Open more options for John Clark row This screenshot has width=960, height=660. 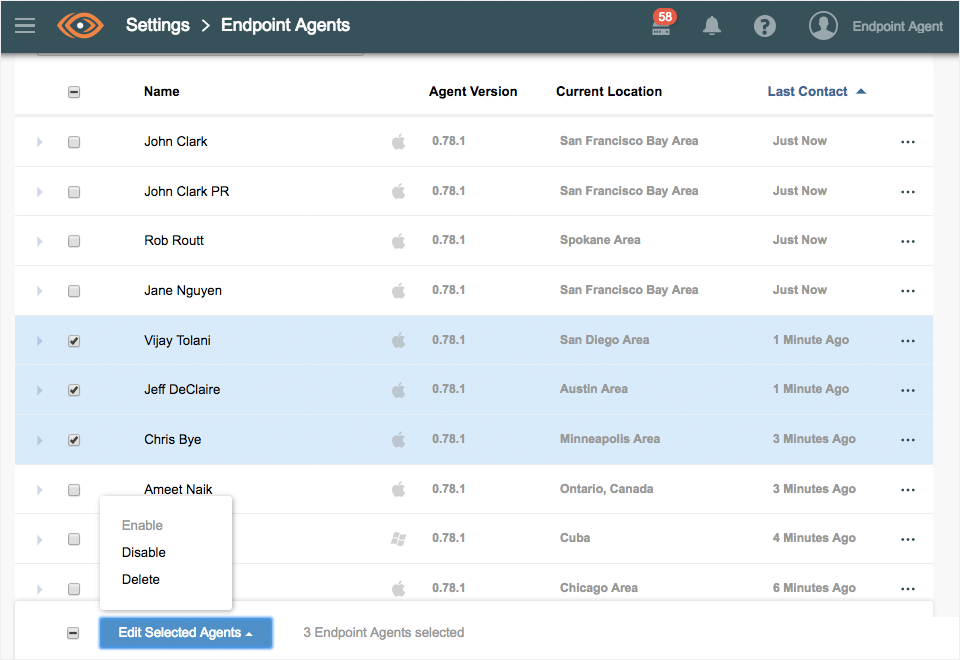(908, 142)
